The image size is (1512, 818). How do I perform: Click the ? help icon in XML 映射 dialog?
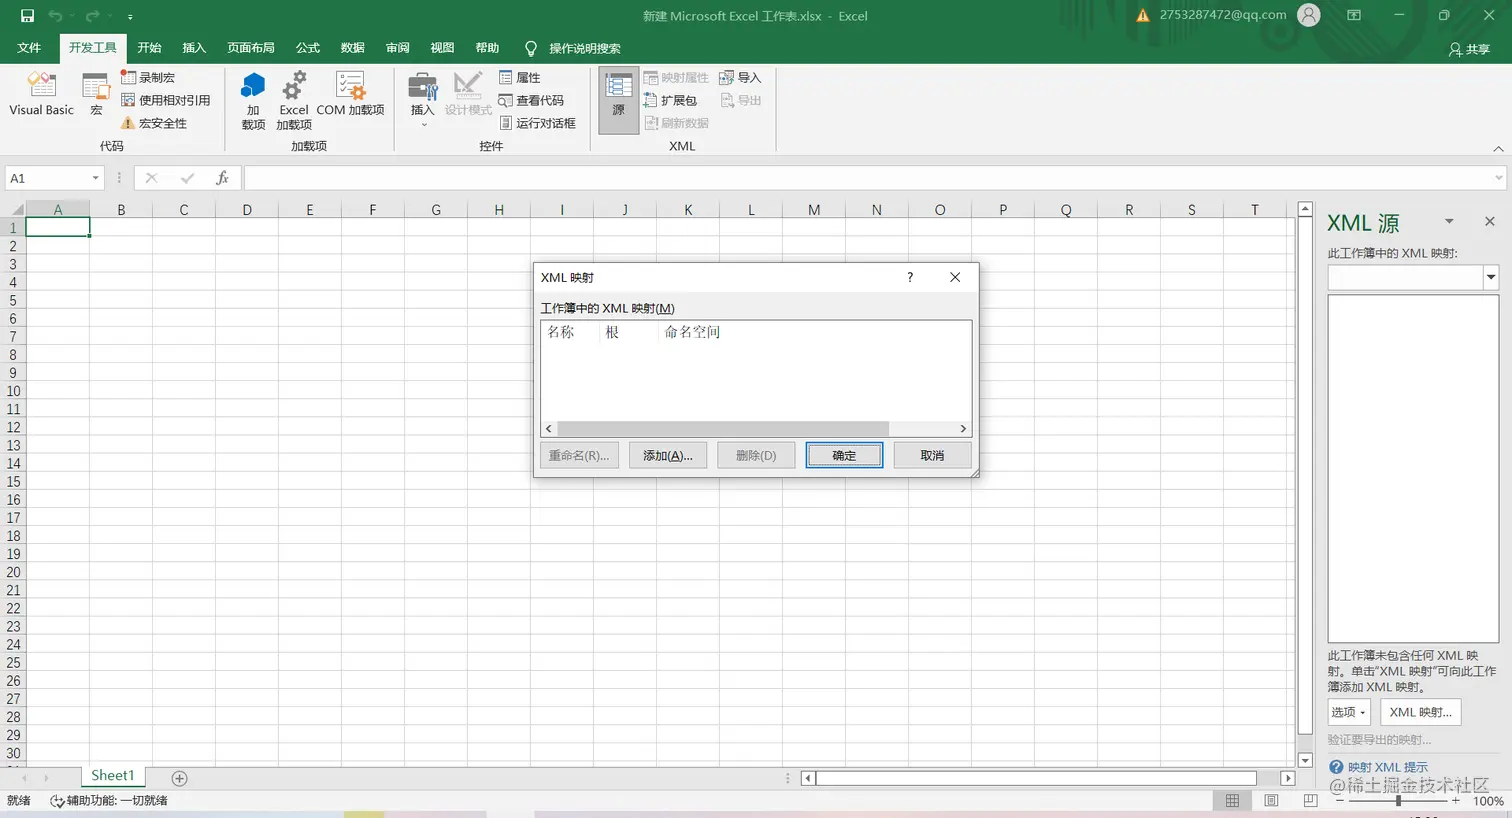[x=910, y=277]
